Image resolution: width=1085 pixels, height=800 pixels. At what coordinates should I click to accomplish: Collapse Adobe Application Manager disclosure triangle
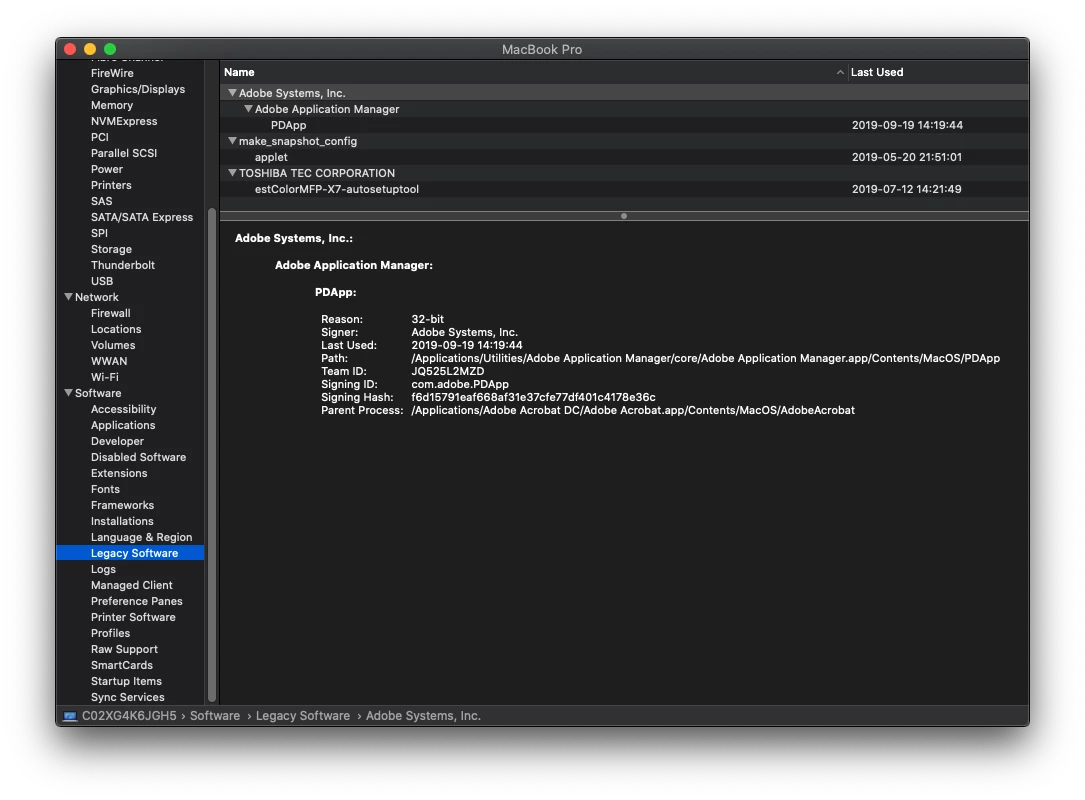[248, 109]
